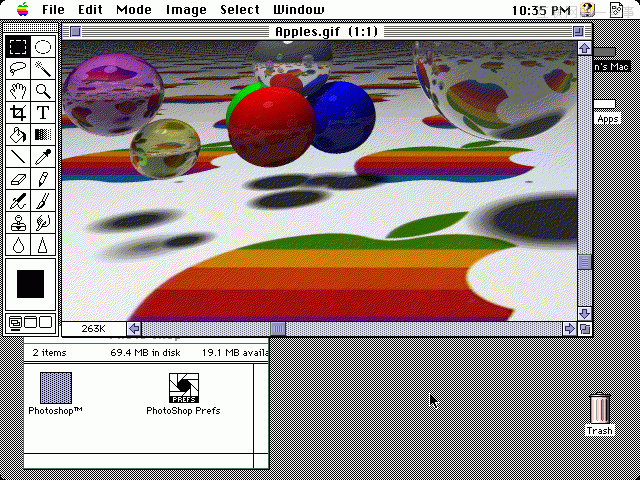Screen dimensions: 640x480
Task: Click the horizontal scrollbar left arrow
Action: pos(134,329)
